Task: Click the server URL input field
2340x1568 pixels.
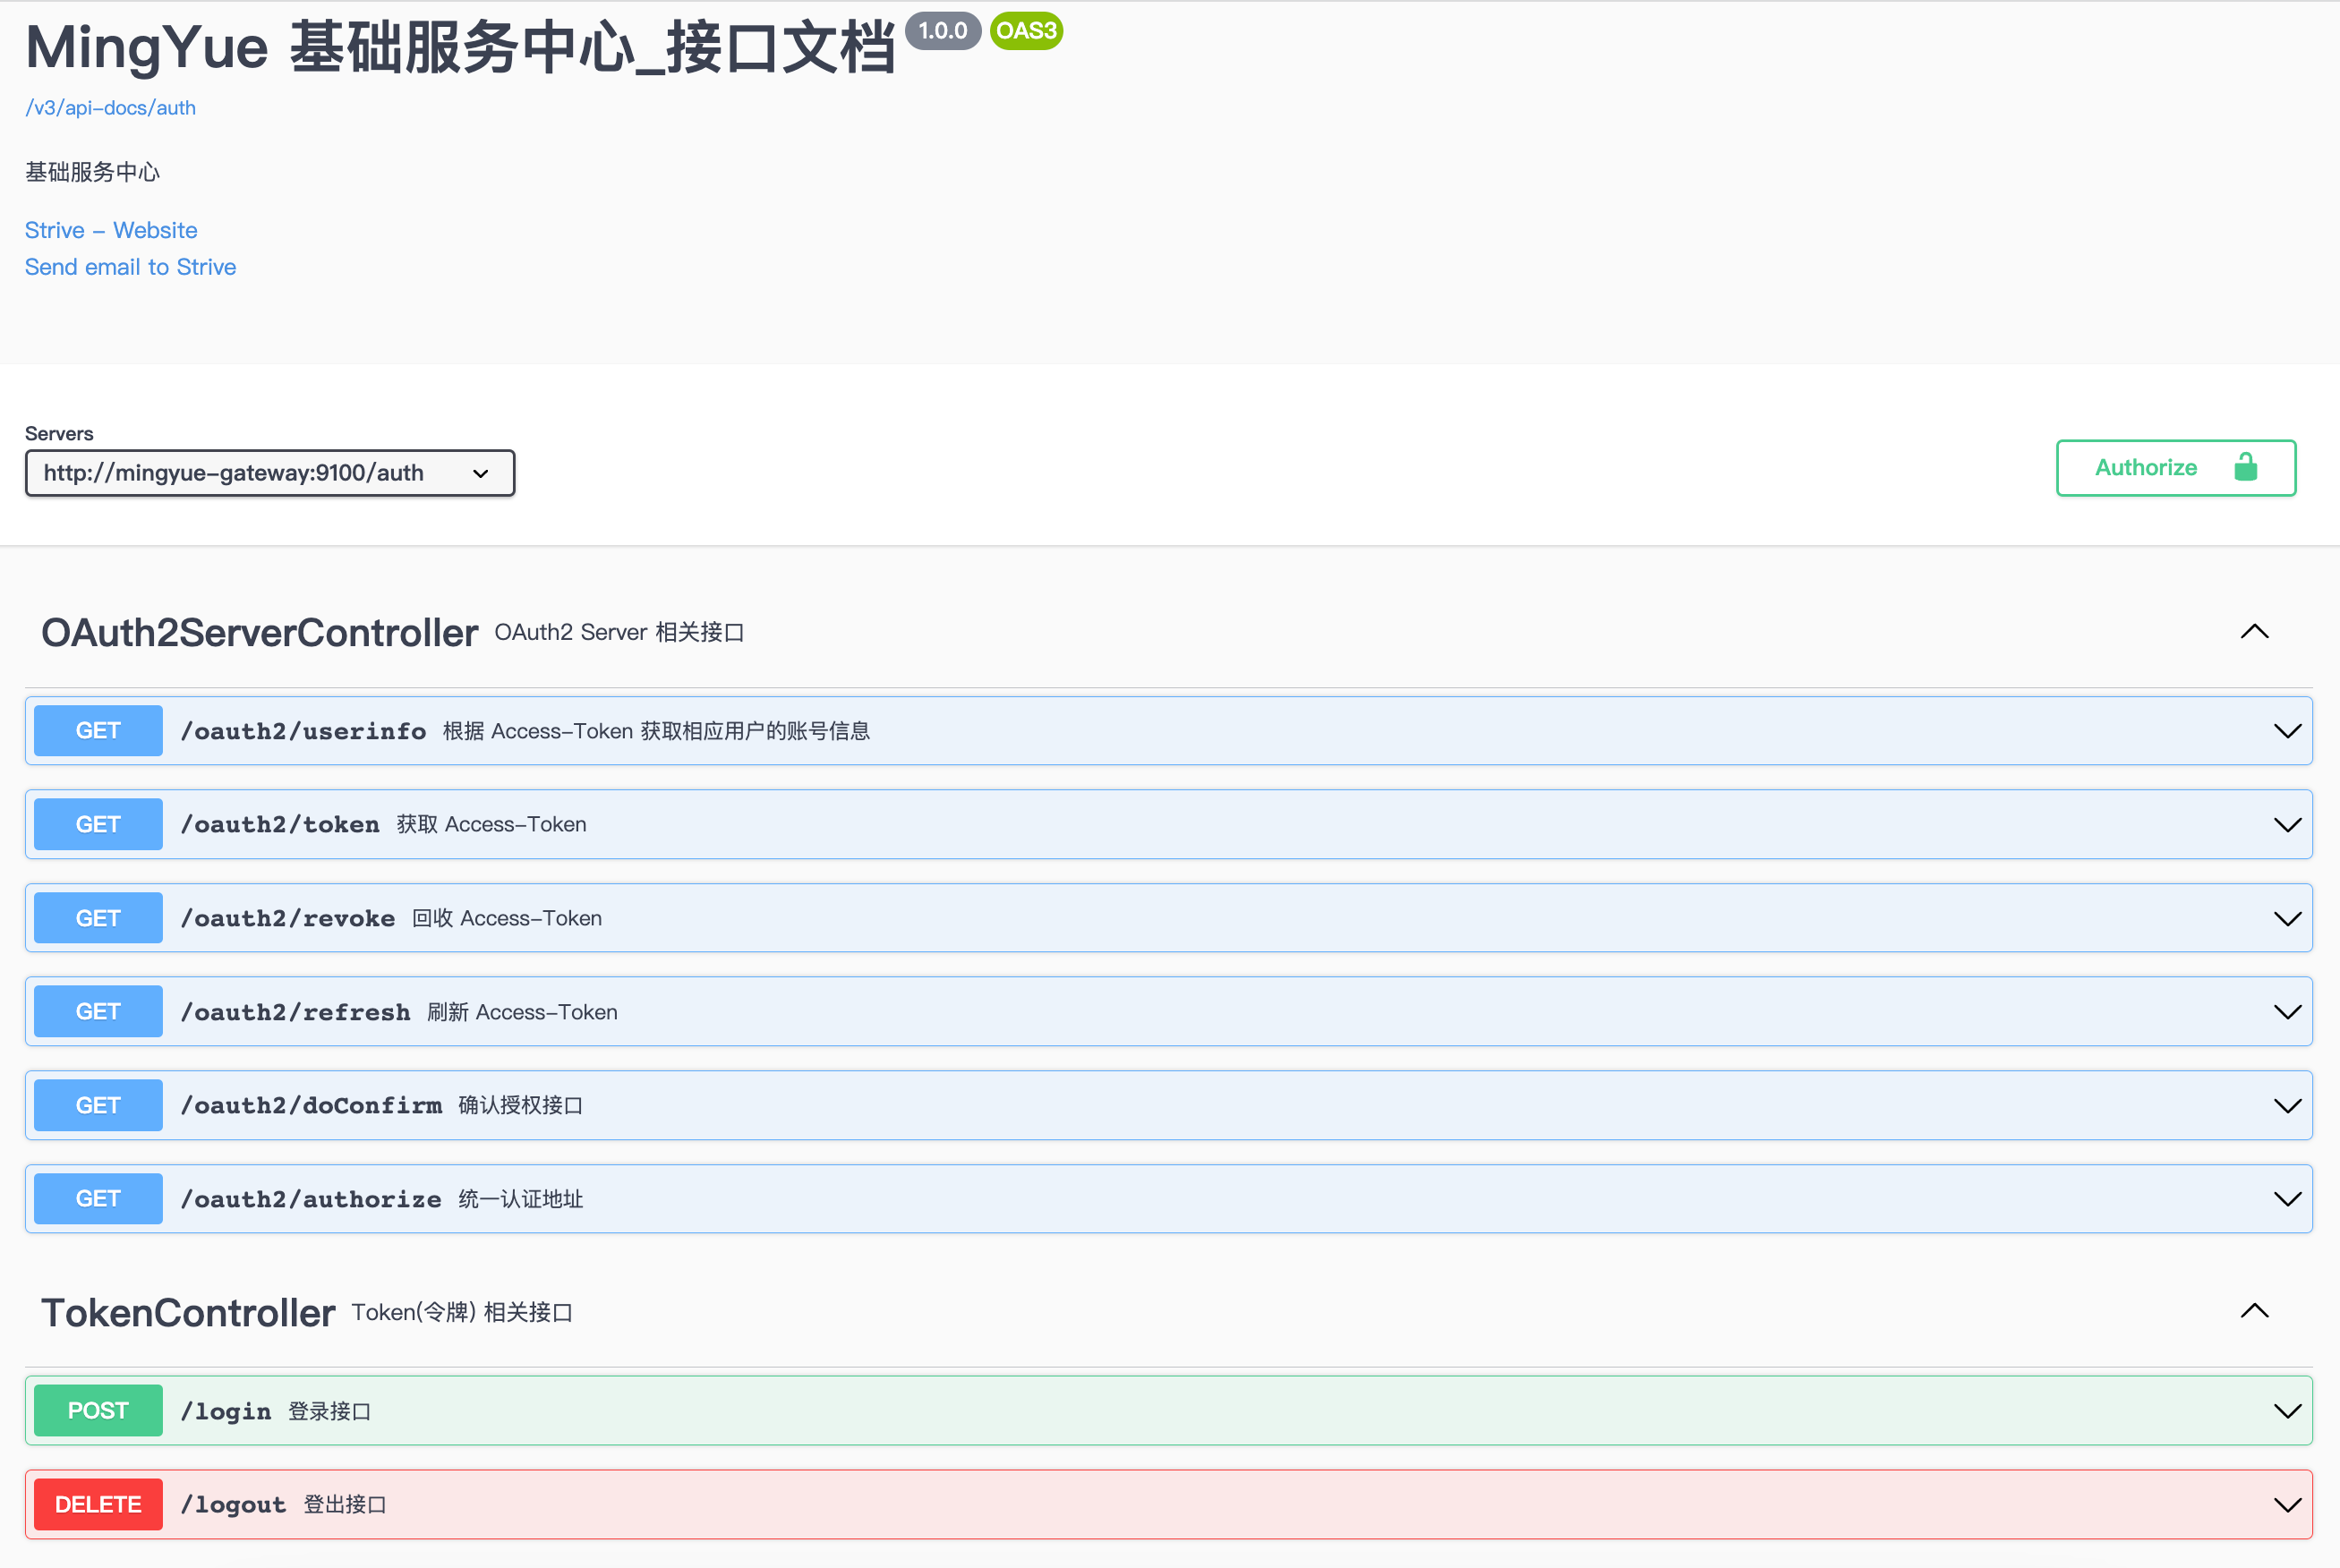Action: click(x=269, y=473)
